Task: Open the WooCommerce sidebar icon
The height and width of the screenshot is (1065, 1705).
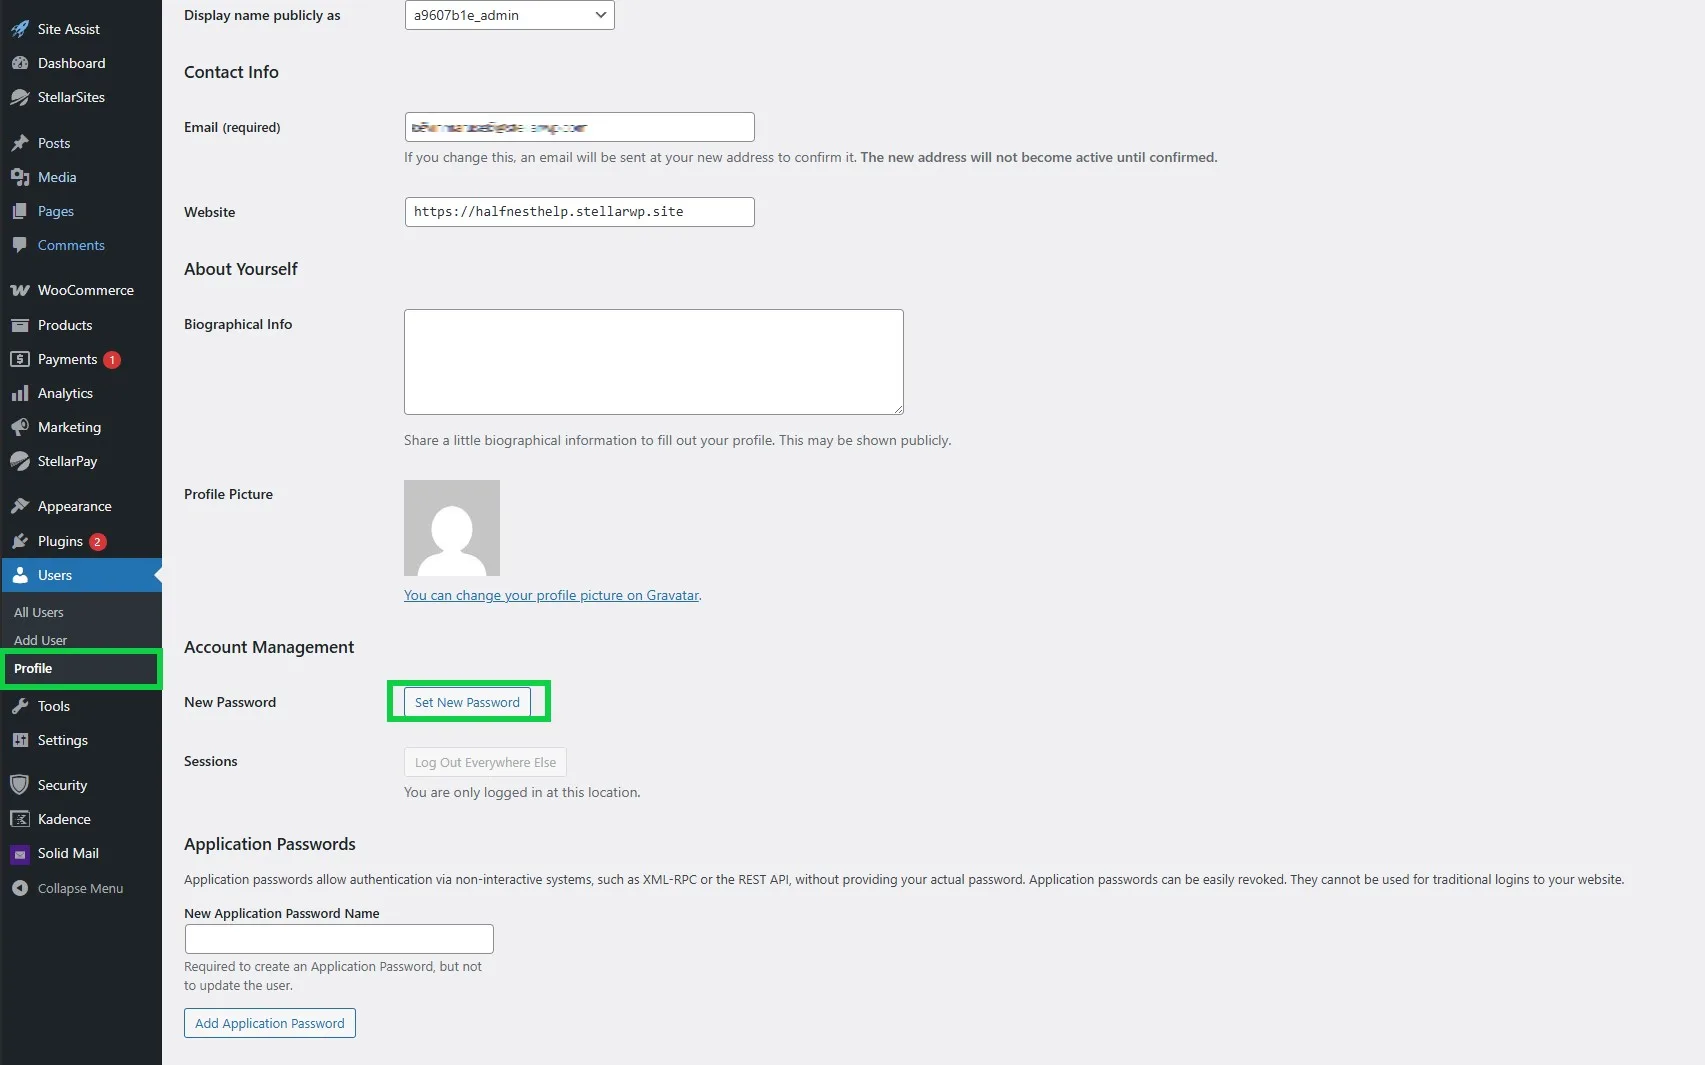Action: coord(21,290)
